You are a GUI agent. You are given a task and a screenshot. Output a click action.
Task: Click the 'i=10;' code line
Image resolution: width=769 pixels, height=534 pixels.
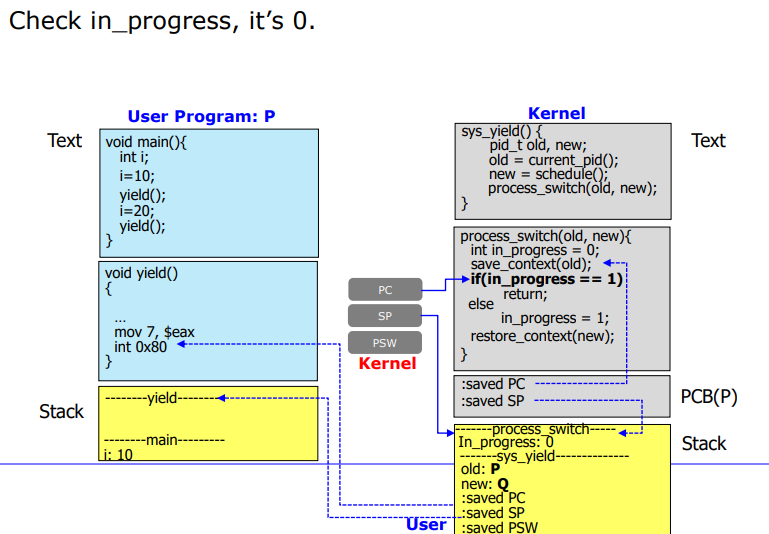click(137, 176)
